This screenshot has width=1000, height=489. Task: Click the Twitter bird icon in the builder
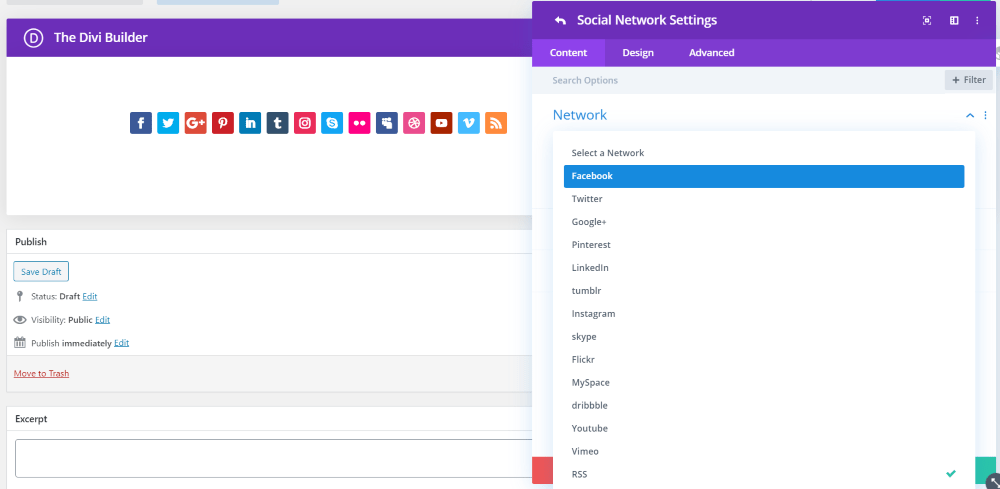tap(168, 123)
